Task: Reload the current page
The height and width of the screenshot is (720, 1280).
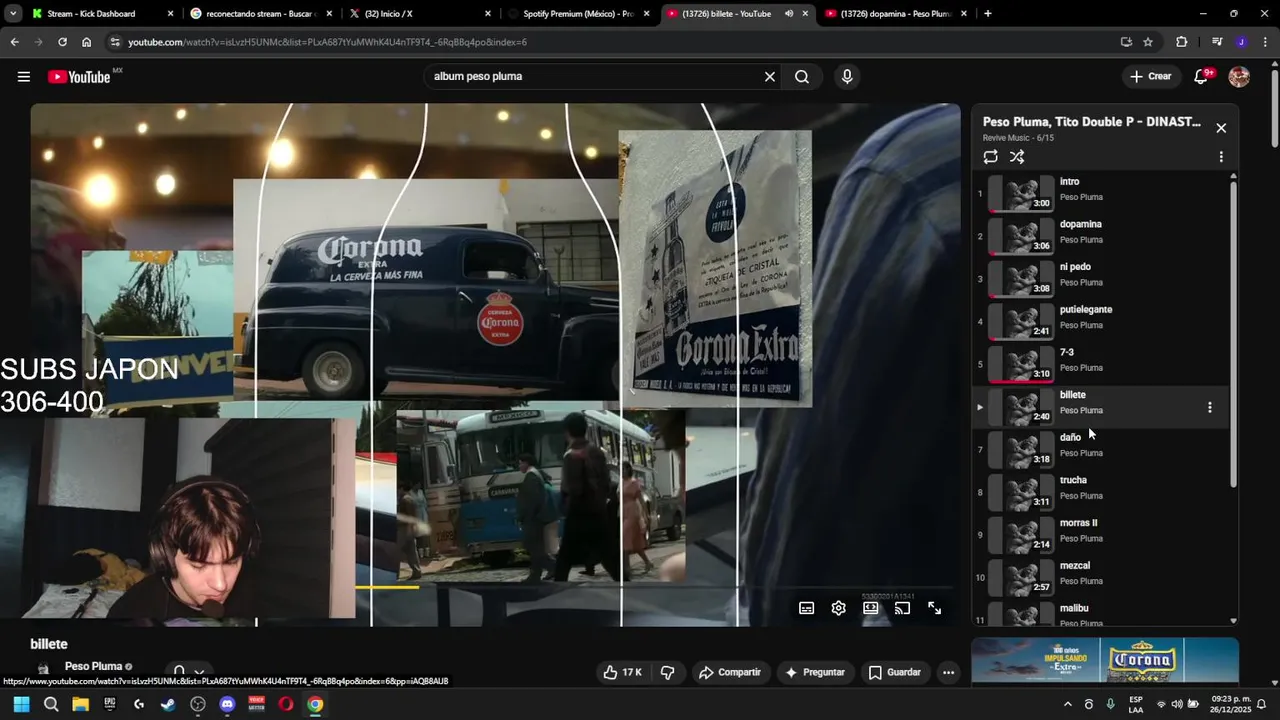Action: point(62,42)
